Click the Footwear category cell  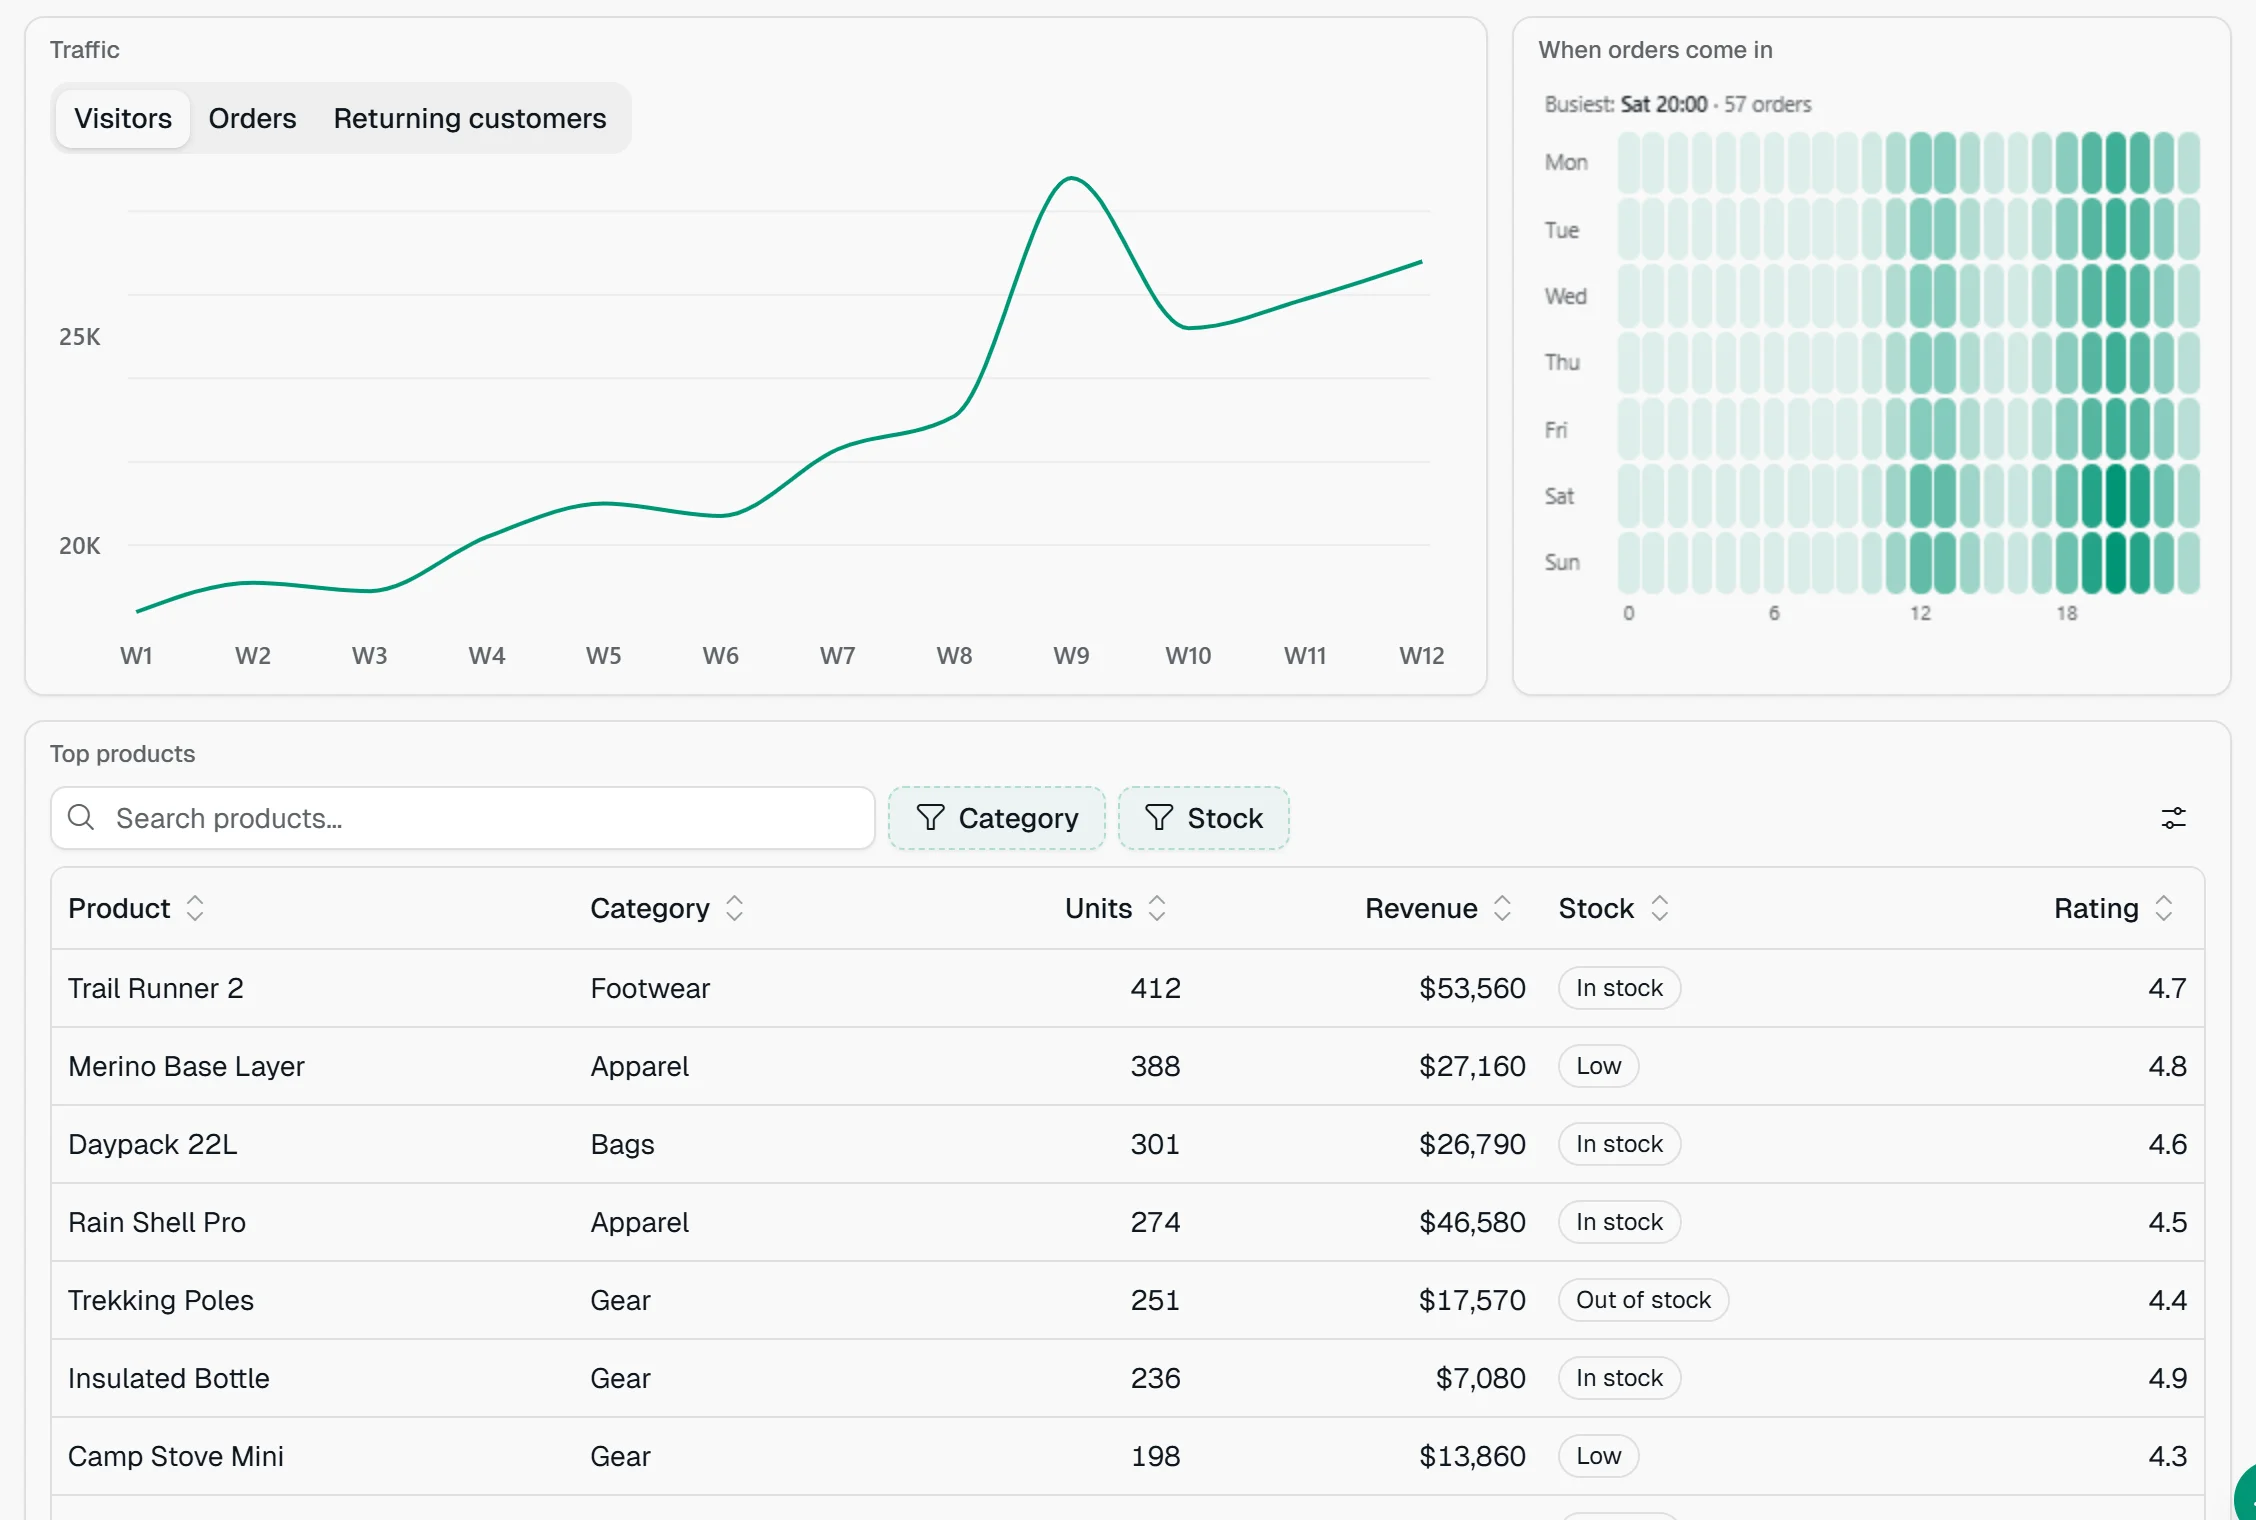tap(650, 988)
